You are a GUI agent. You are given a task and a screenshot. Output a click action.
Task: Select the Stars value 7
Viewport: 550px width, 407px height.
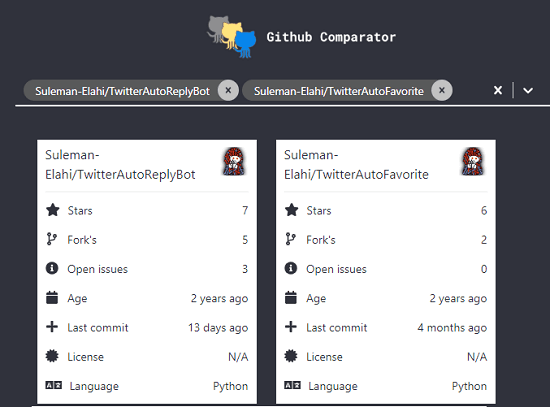(x=245, y=211)
